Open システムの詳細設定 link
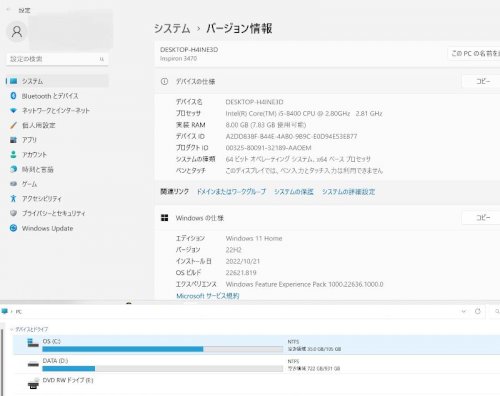Viewport: 500px width, 396px height. click(348, 192)
